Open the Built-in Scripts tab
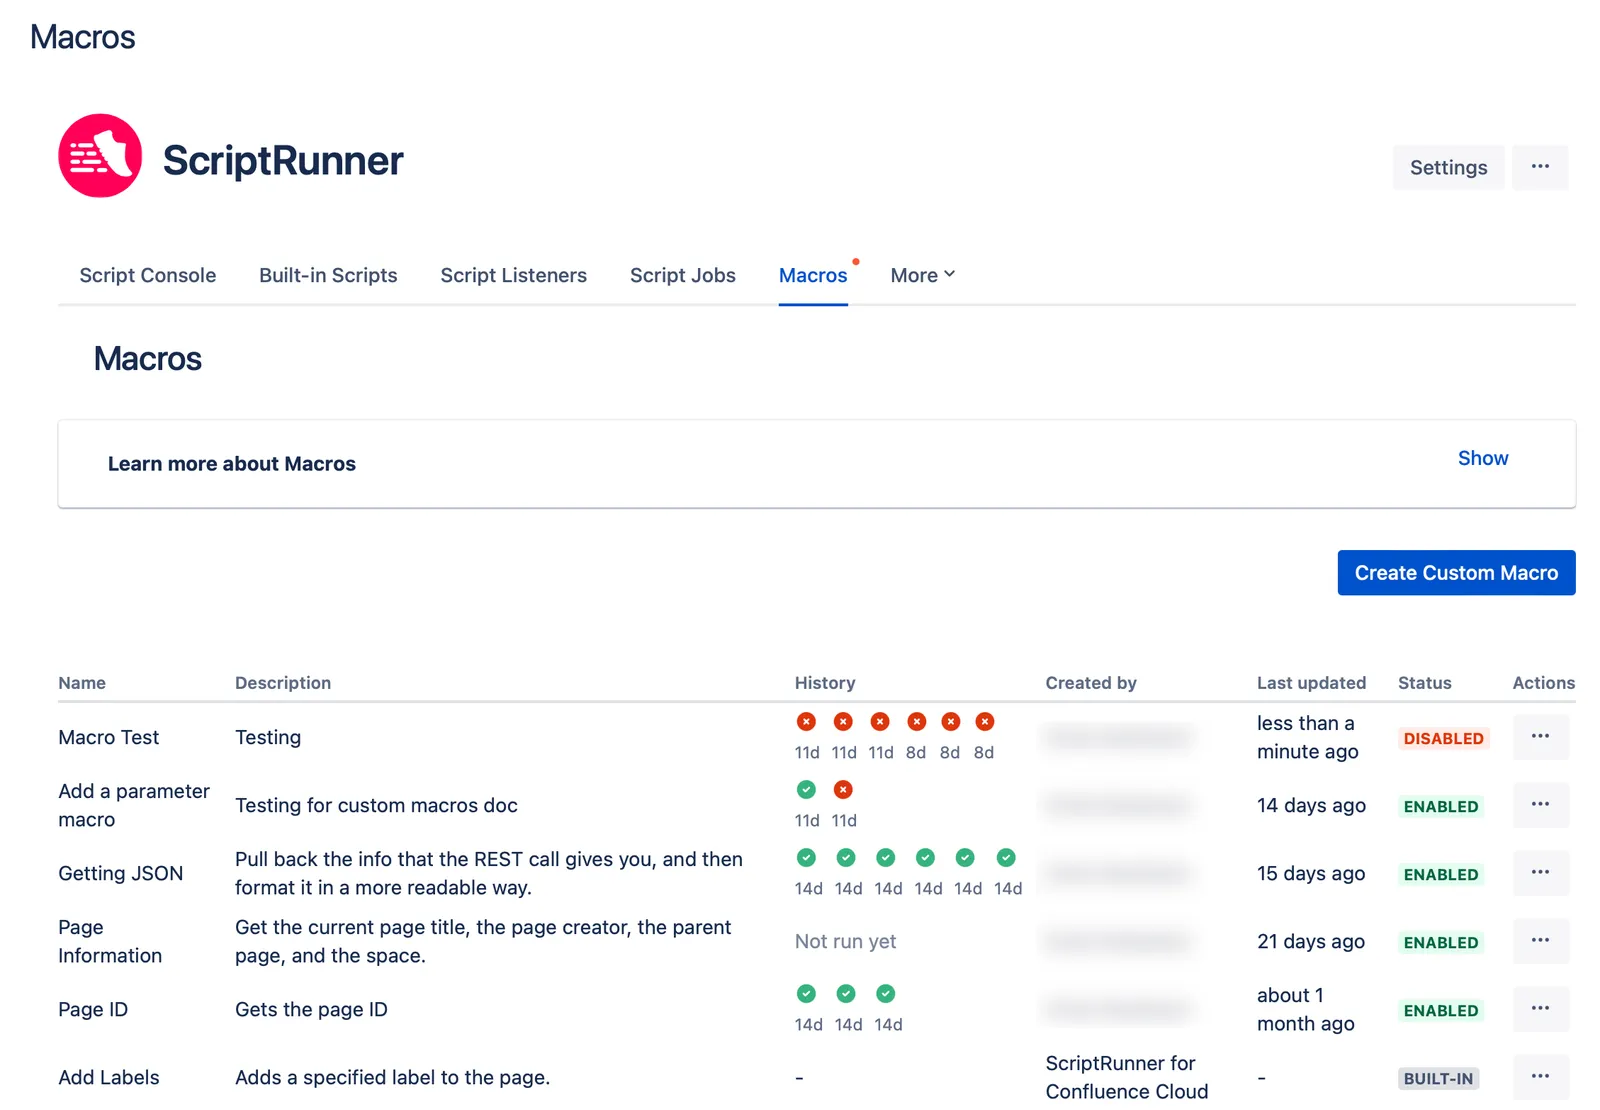The width and height of the screenshot is (1600, 1110). click(328, 275)
